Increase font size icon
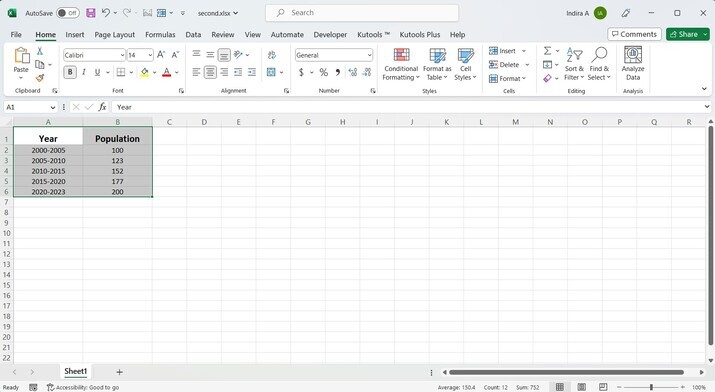The height and width of the screenshot is (392, 715). (x=161, y=55)
